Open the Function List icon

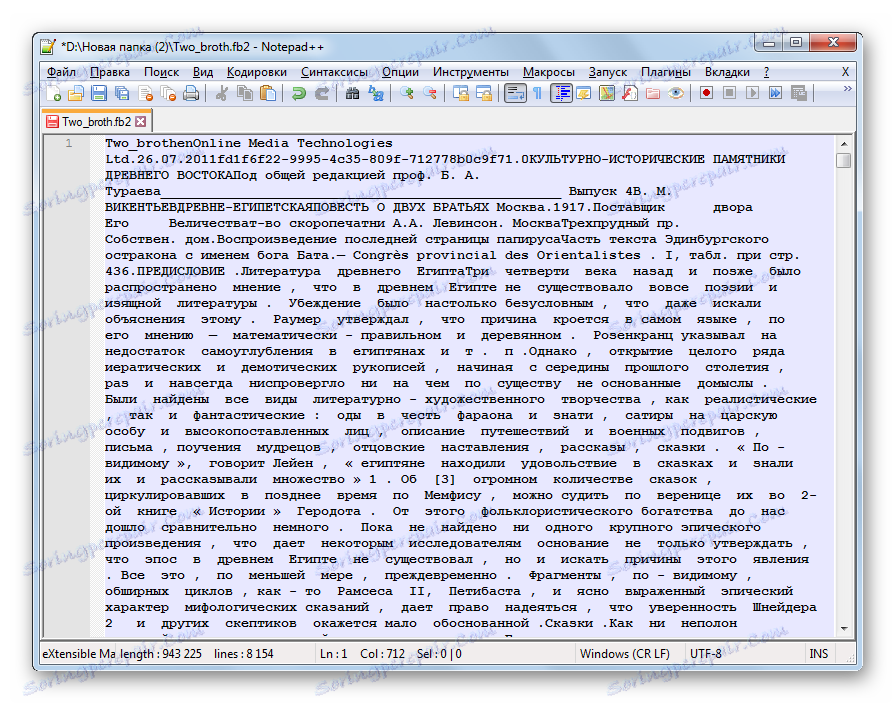point(630,93)
